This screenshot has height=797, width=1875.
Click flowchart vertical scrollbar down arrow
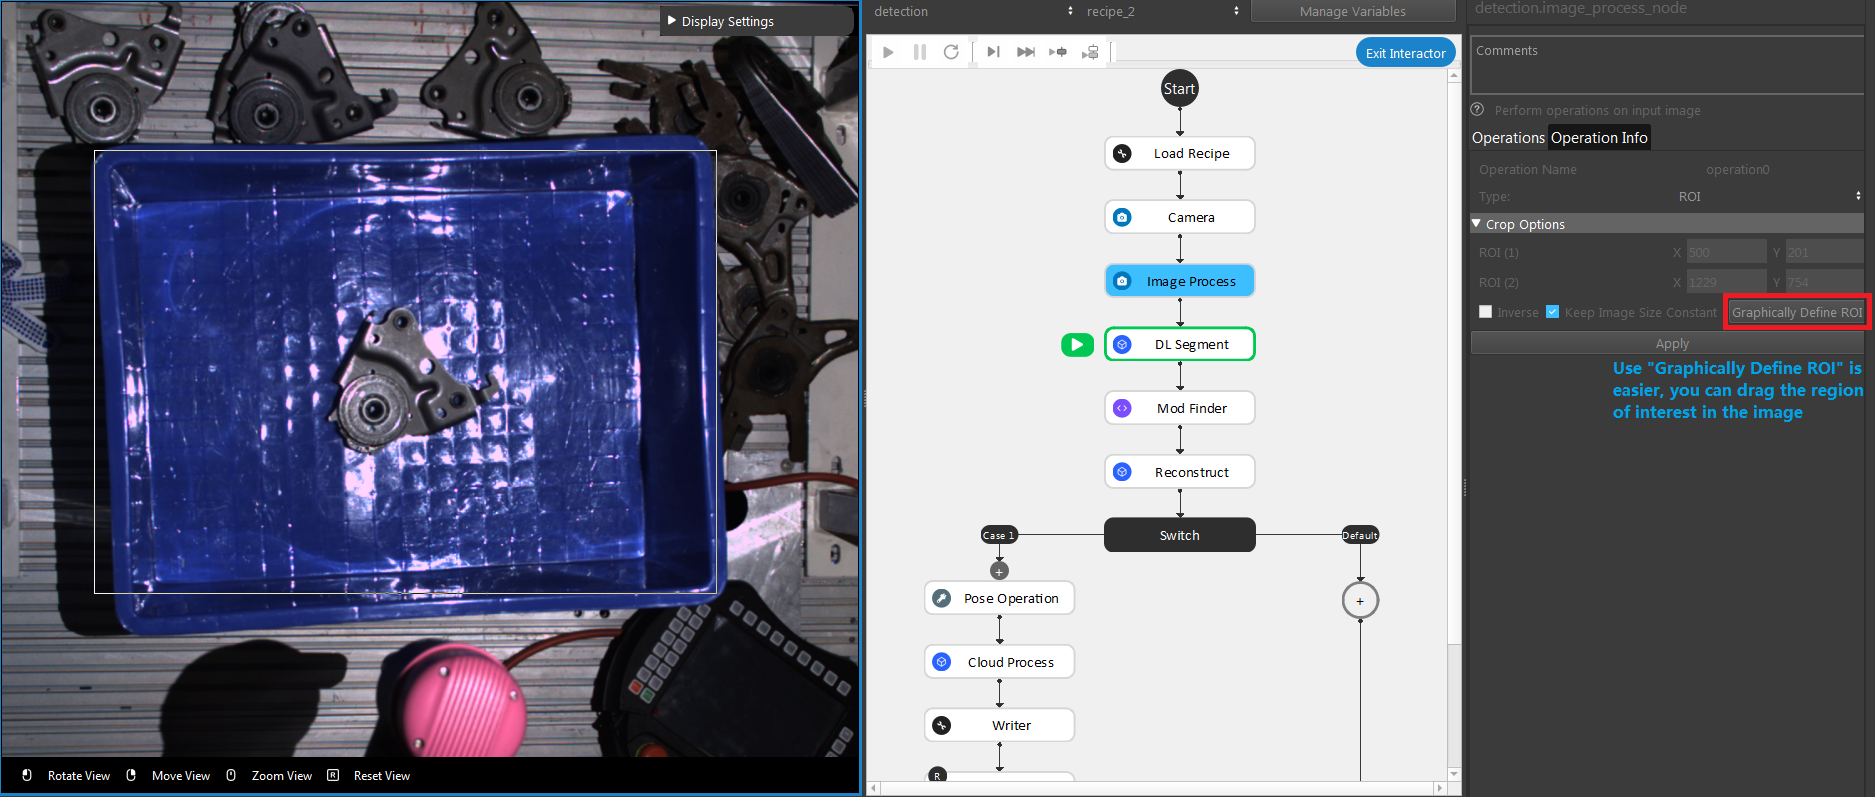[1454, 774]
